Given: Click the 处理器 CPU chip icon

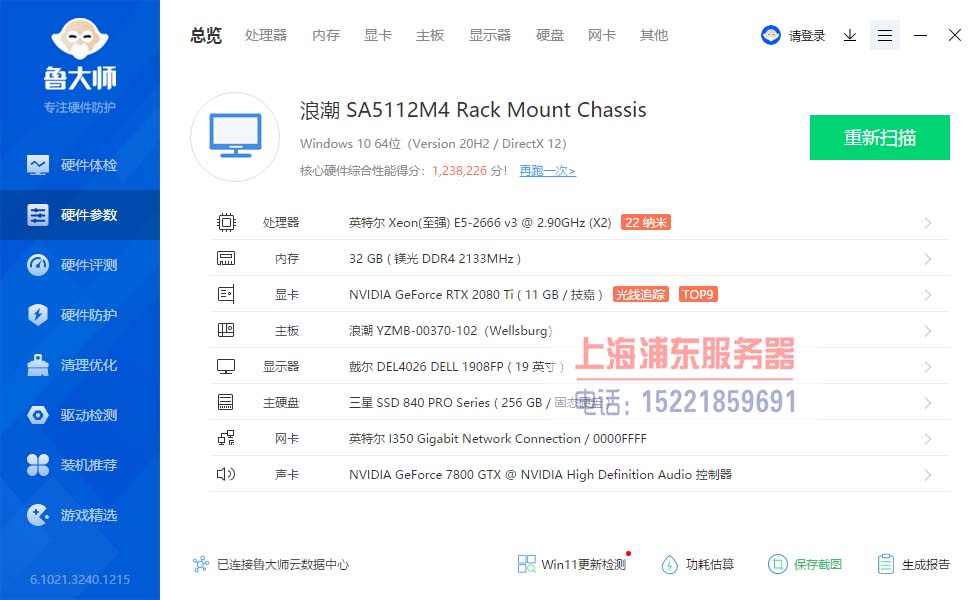Looking at the screenshot, I should click(226, 222).
